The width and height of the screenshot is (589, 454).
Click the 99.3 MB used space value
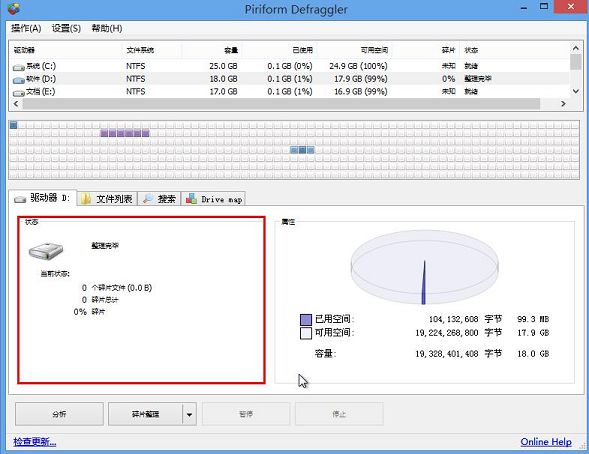coord(533,319)
